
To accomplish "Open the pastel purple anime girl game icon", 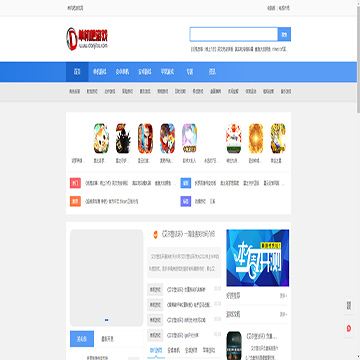I will click(189, 138).
